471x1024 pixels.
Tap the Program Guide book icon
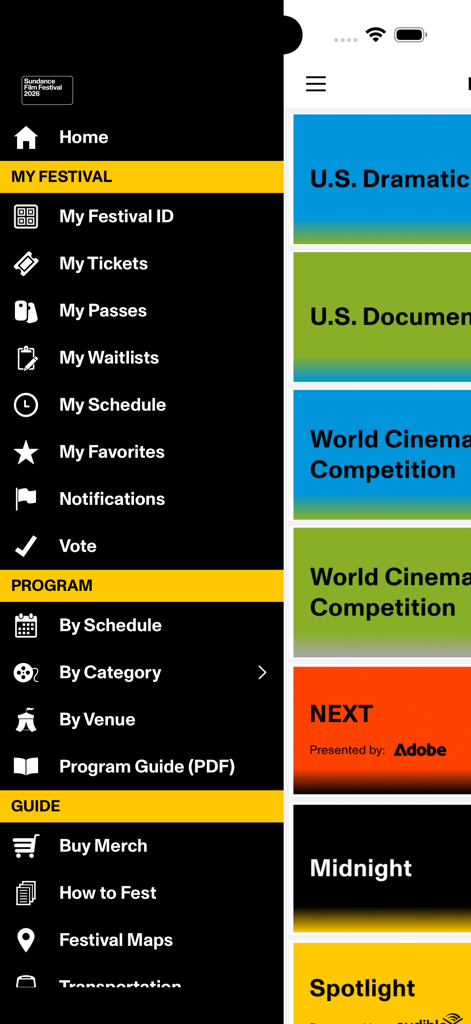[26, 767]
